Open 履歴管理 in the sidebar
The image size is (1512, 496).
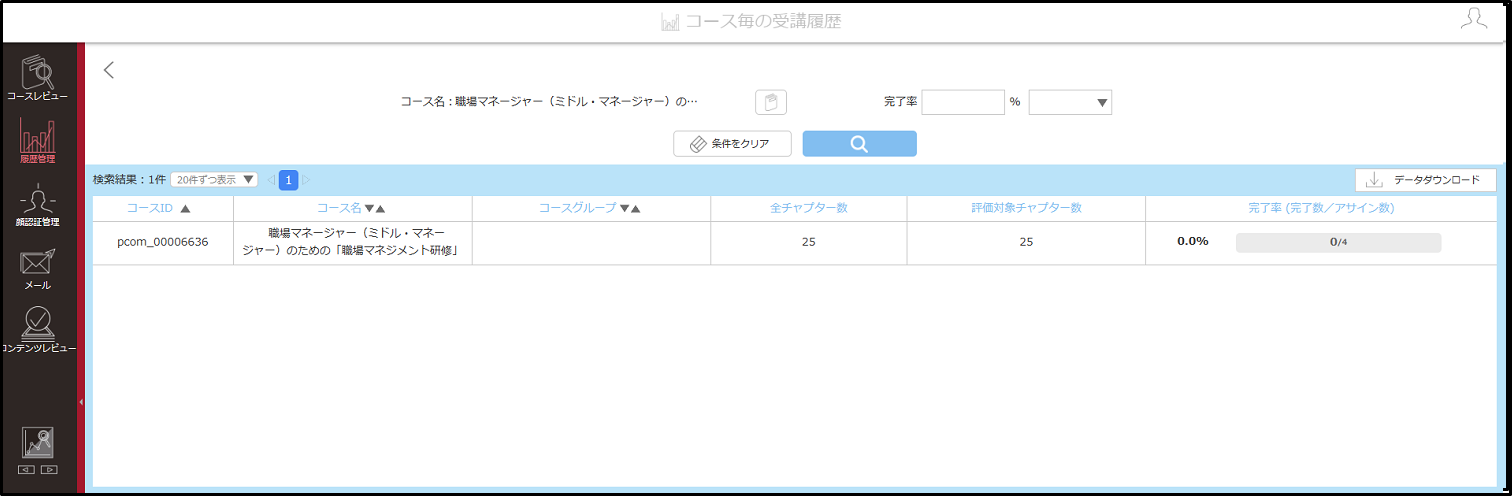pos(37,140)
